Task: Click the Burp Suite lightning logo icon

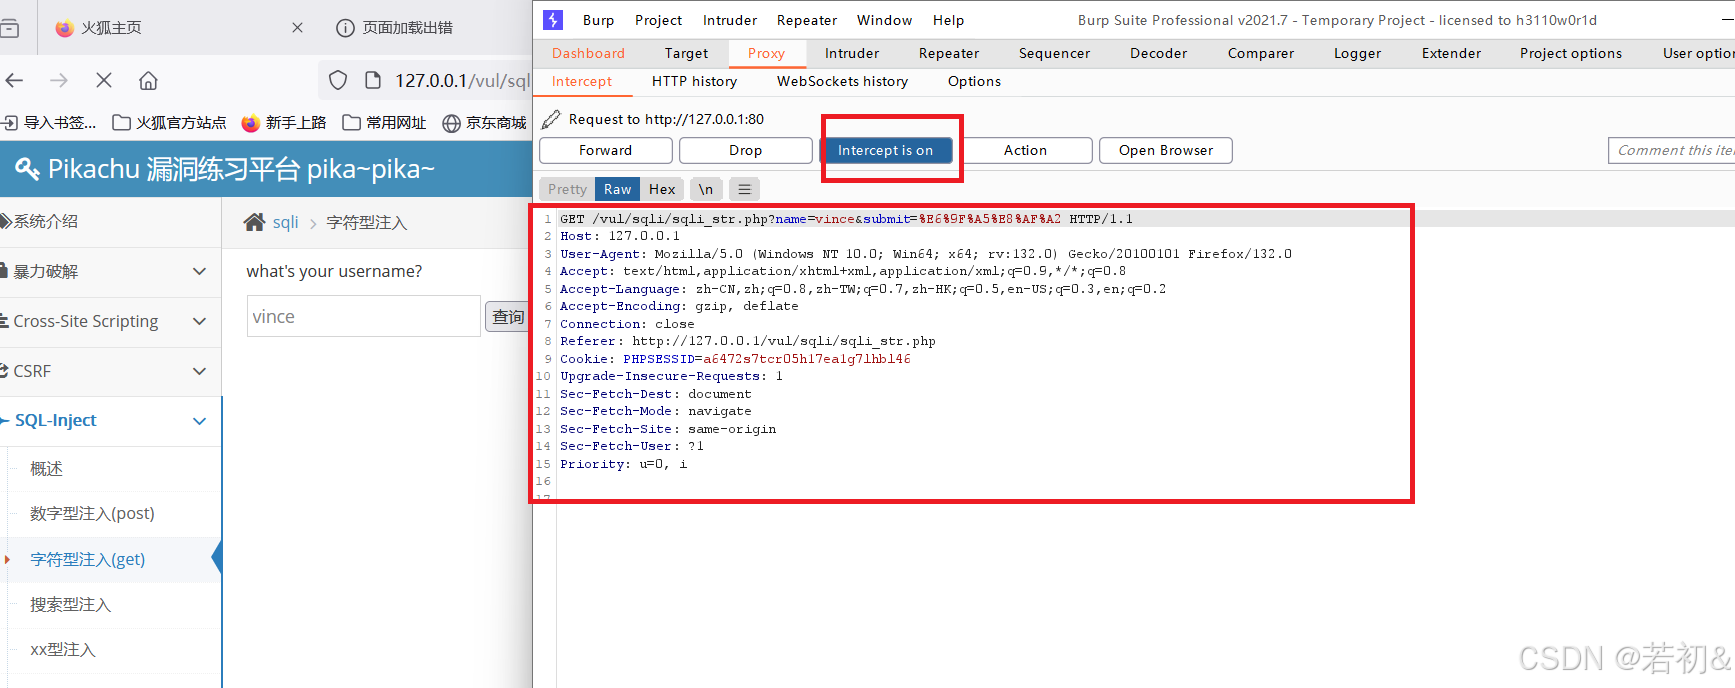Action: coord(552,19)
